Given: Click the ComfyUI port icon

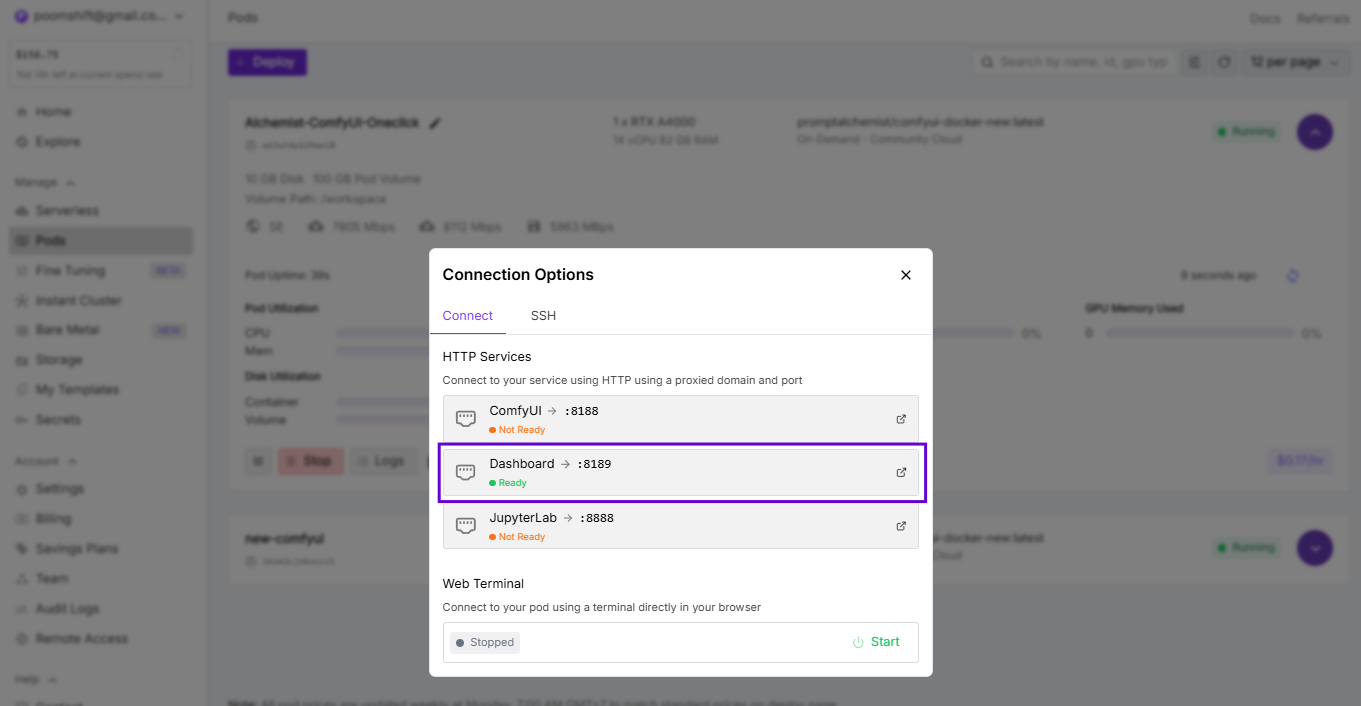Looking at the screenshot, I should click(466, 419).
